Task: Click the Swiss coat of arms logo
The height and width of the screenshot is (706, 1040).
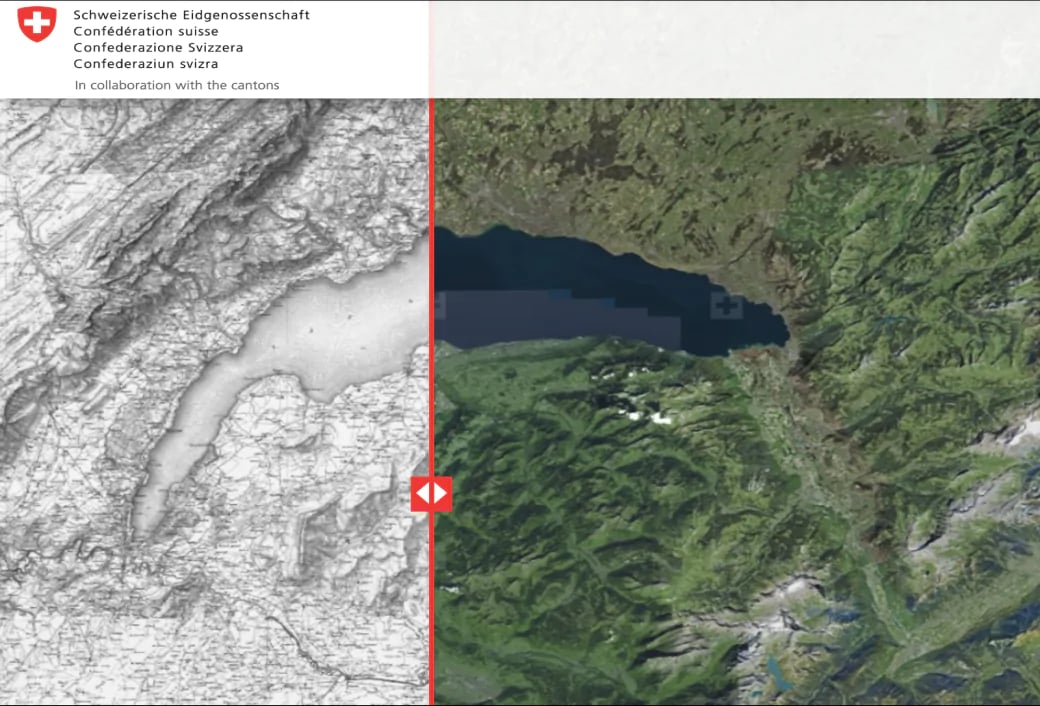Action: 36,24
